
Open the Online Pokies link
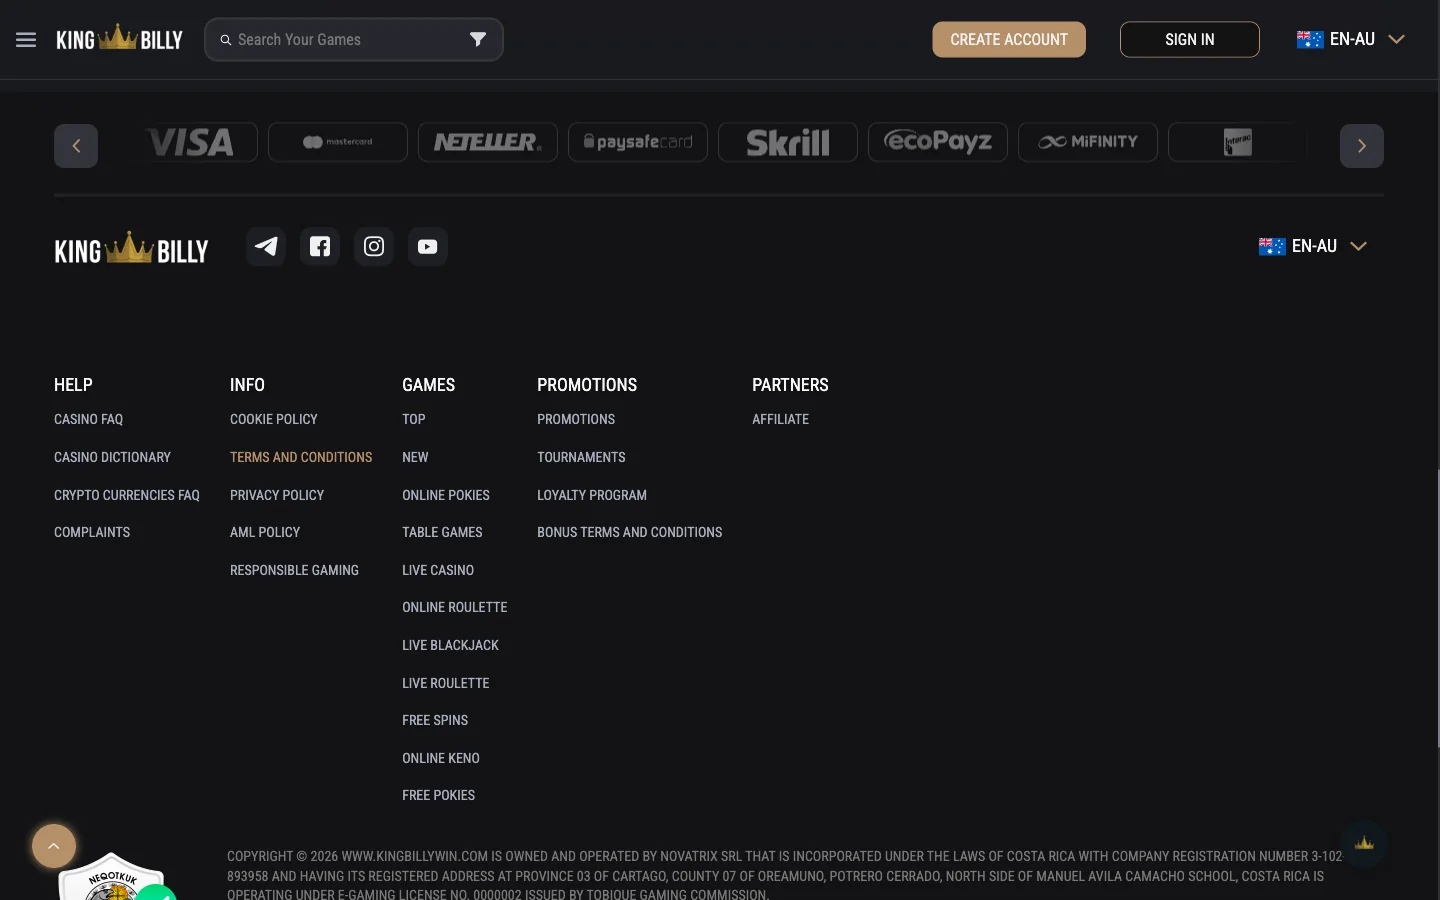446,495
